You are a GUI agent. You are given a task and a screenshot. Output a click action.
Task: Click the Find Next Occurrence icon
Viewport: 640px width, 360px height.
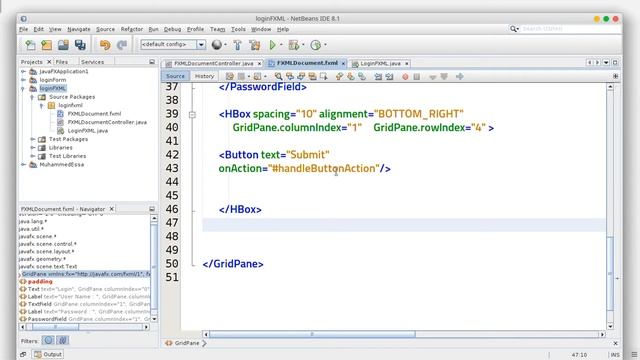[x=301, y=76]
